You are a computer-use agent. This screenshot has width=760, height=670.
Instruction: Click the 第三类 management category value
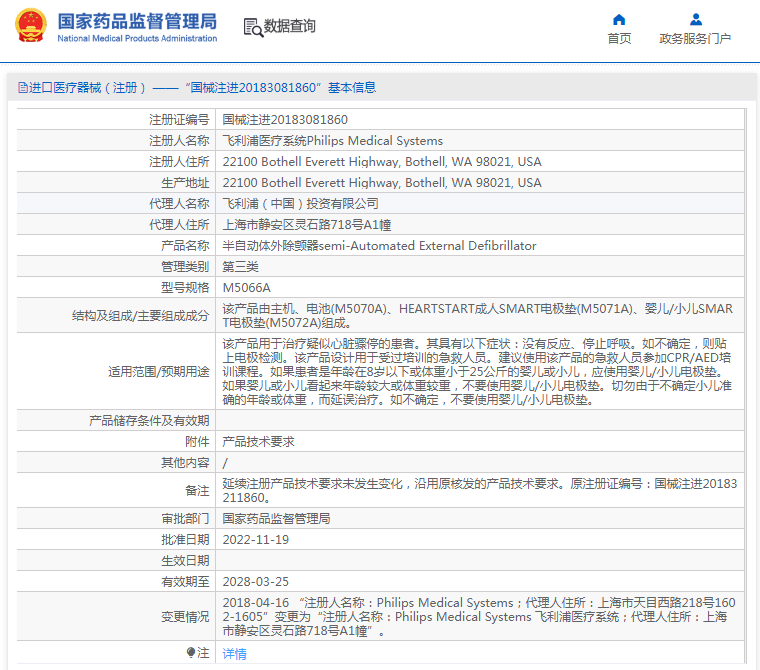240,267
